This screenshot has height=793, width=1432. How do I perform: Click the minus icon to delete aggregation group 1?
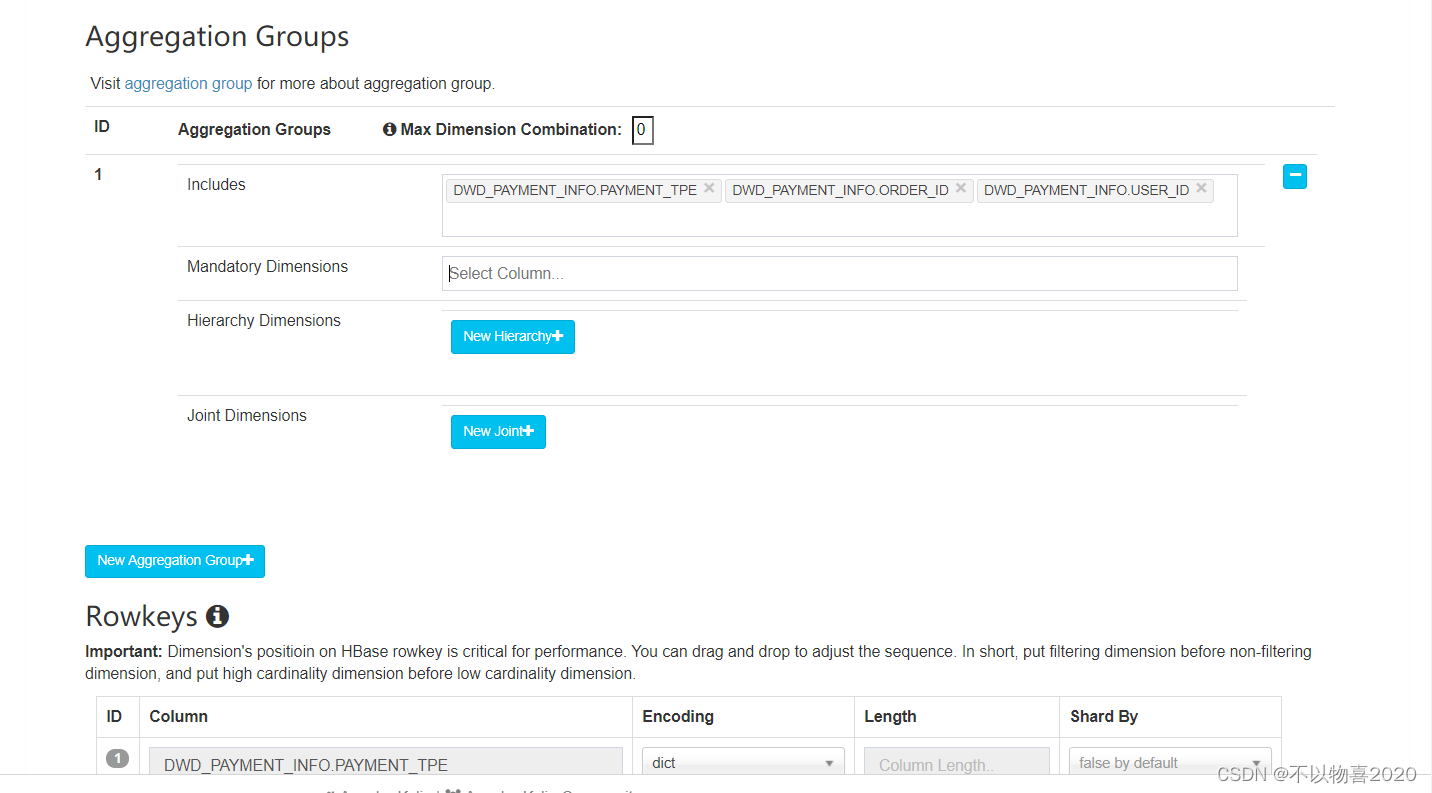click(x=1295, y=177)
